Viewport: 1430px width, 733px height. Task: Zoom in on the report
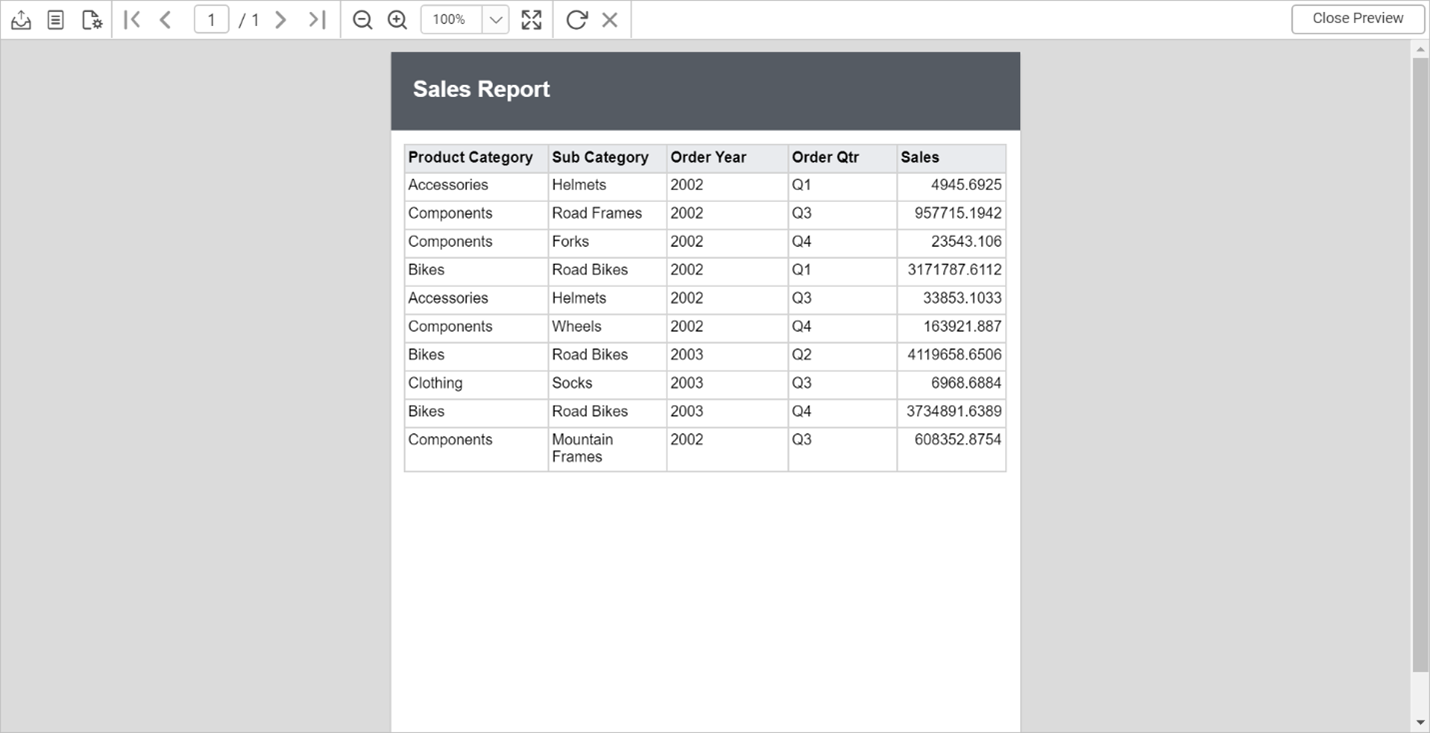tap(397, 19)
